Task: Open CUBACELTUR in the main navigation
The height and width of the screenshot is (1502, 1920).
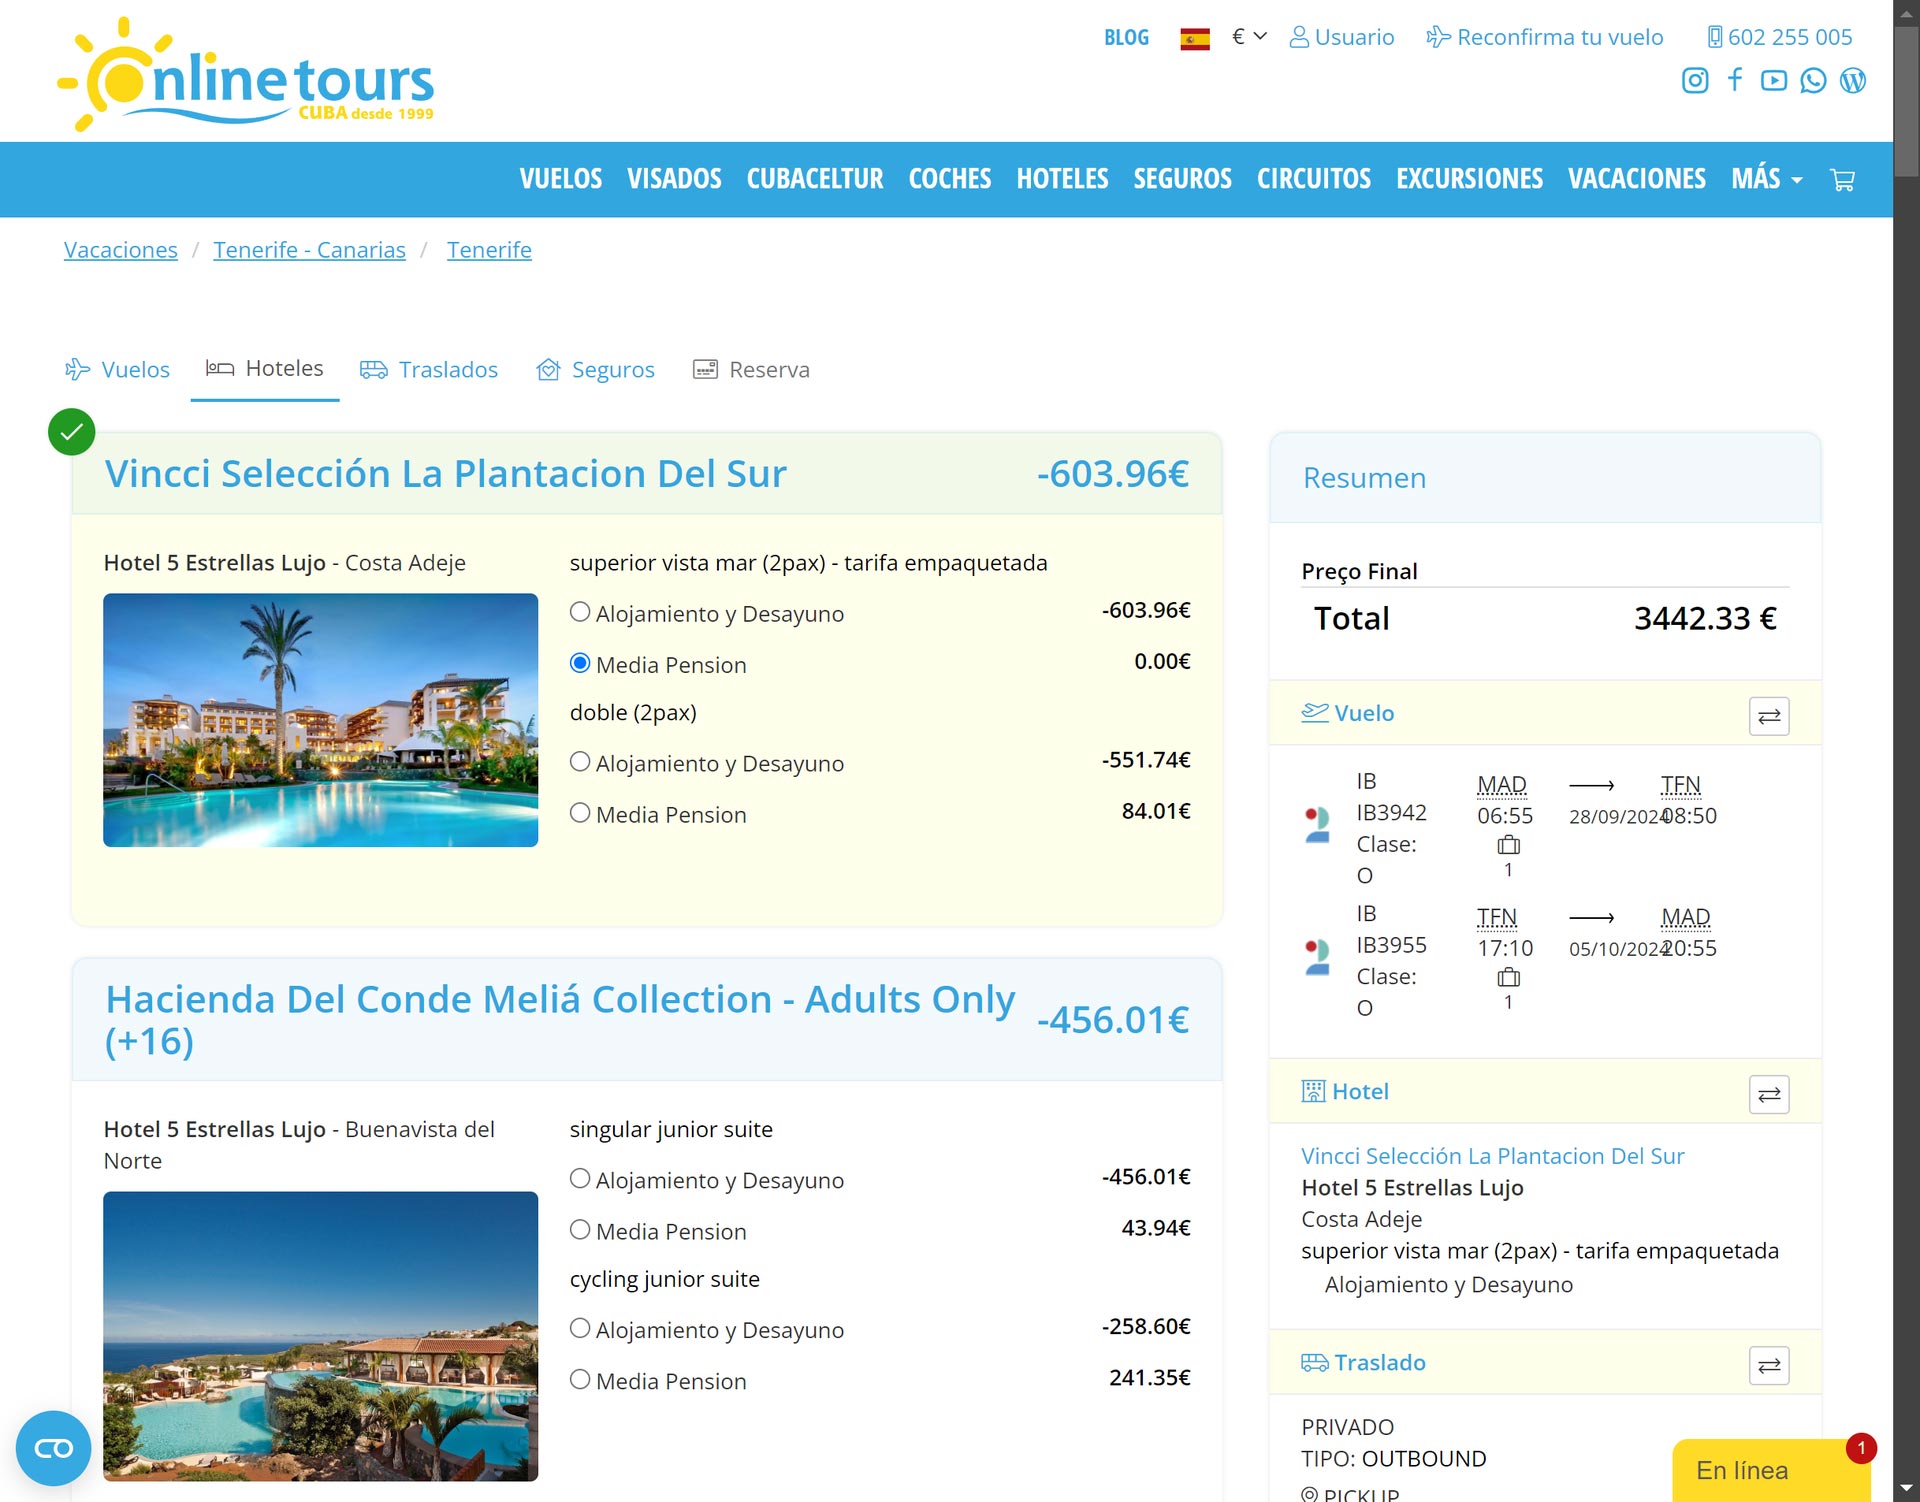Action: click(x=815, y=179)
